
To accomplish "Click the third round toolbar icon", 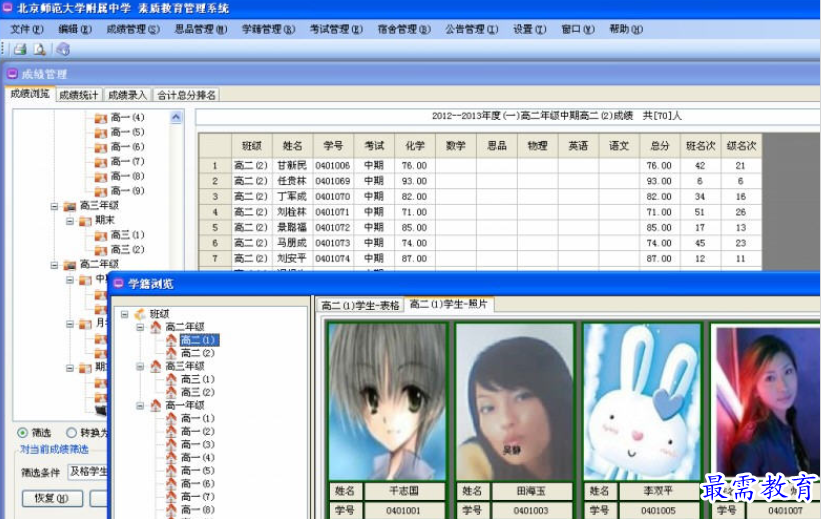I will (63, 49).
